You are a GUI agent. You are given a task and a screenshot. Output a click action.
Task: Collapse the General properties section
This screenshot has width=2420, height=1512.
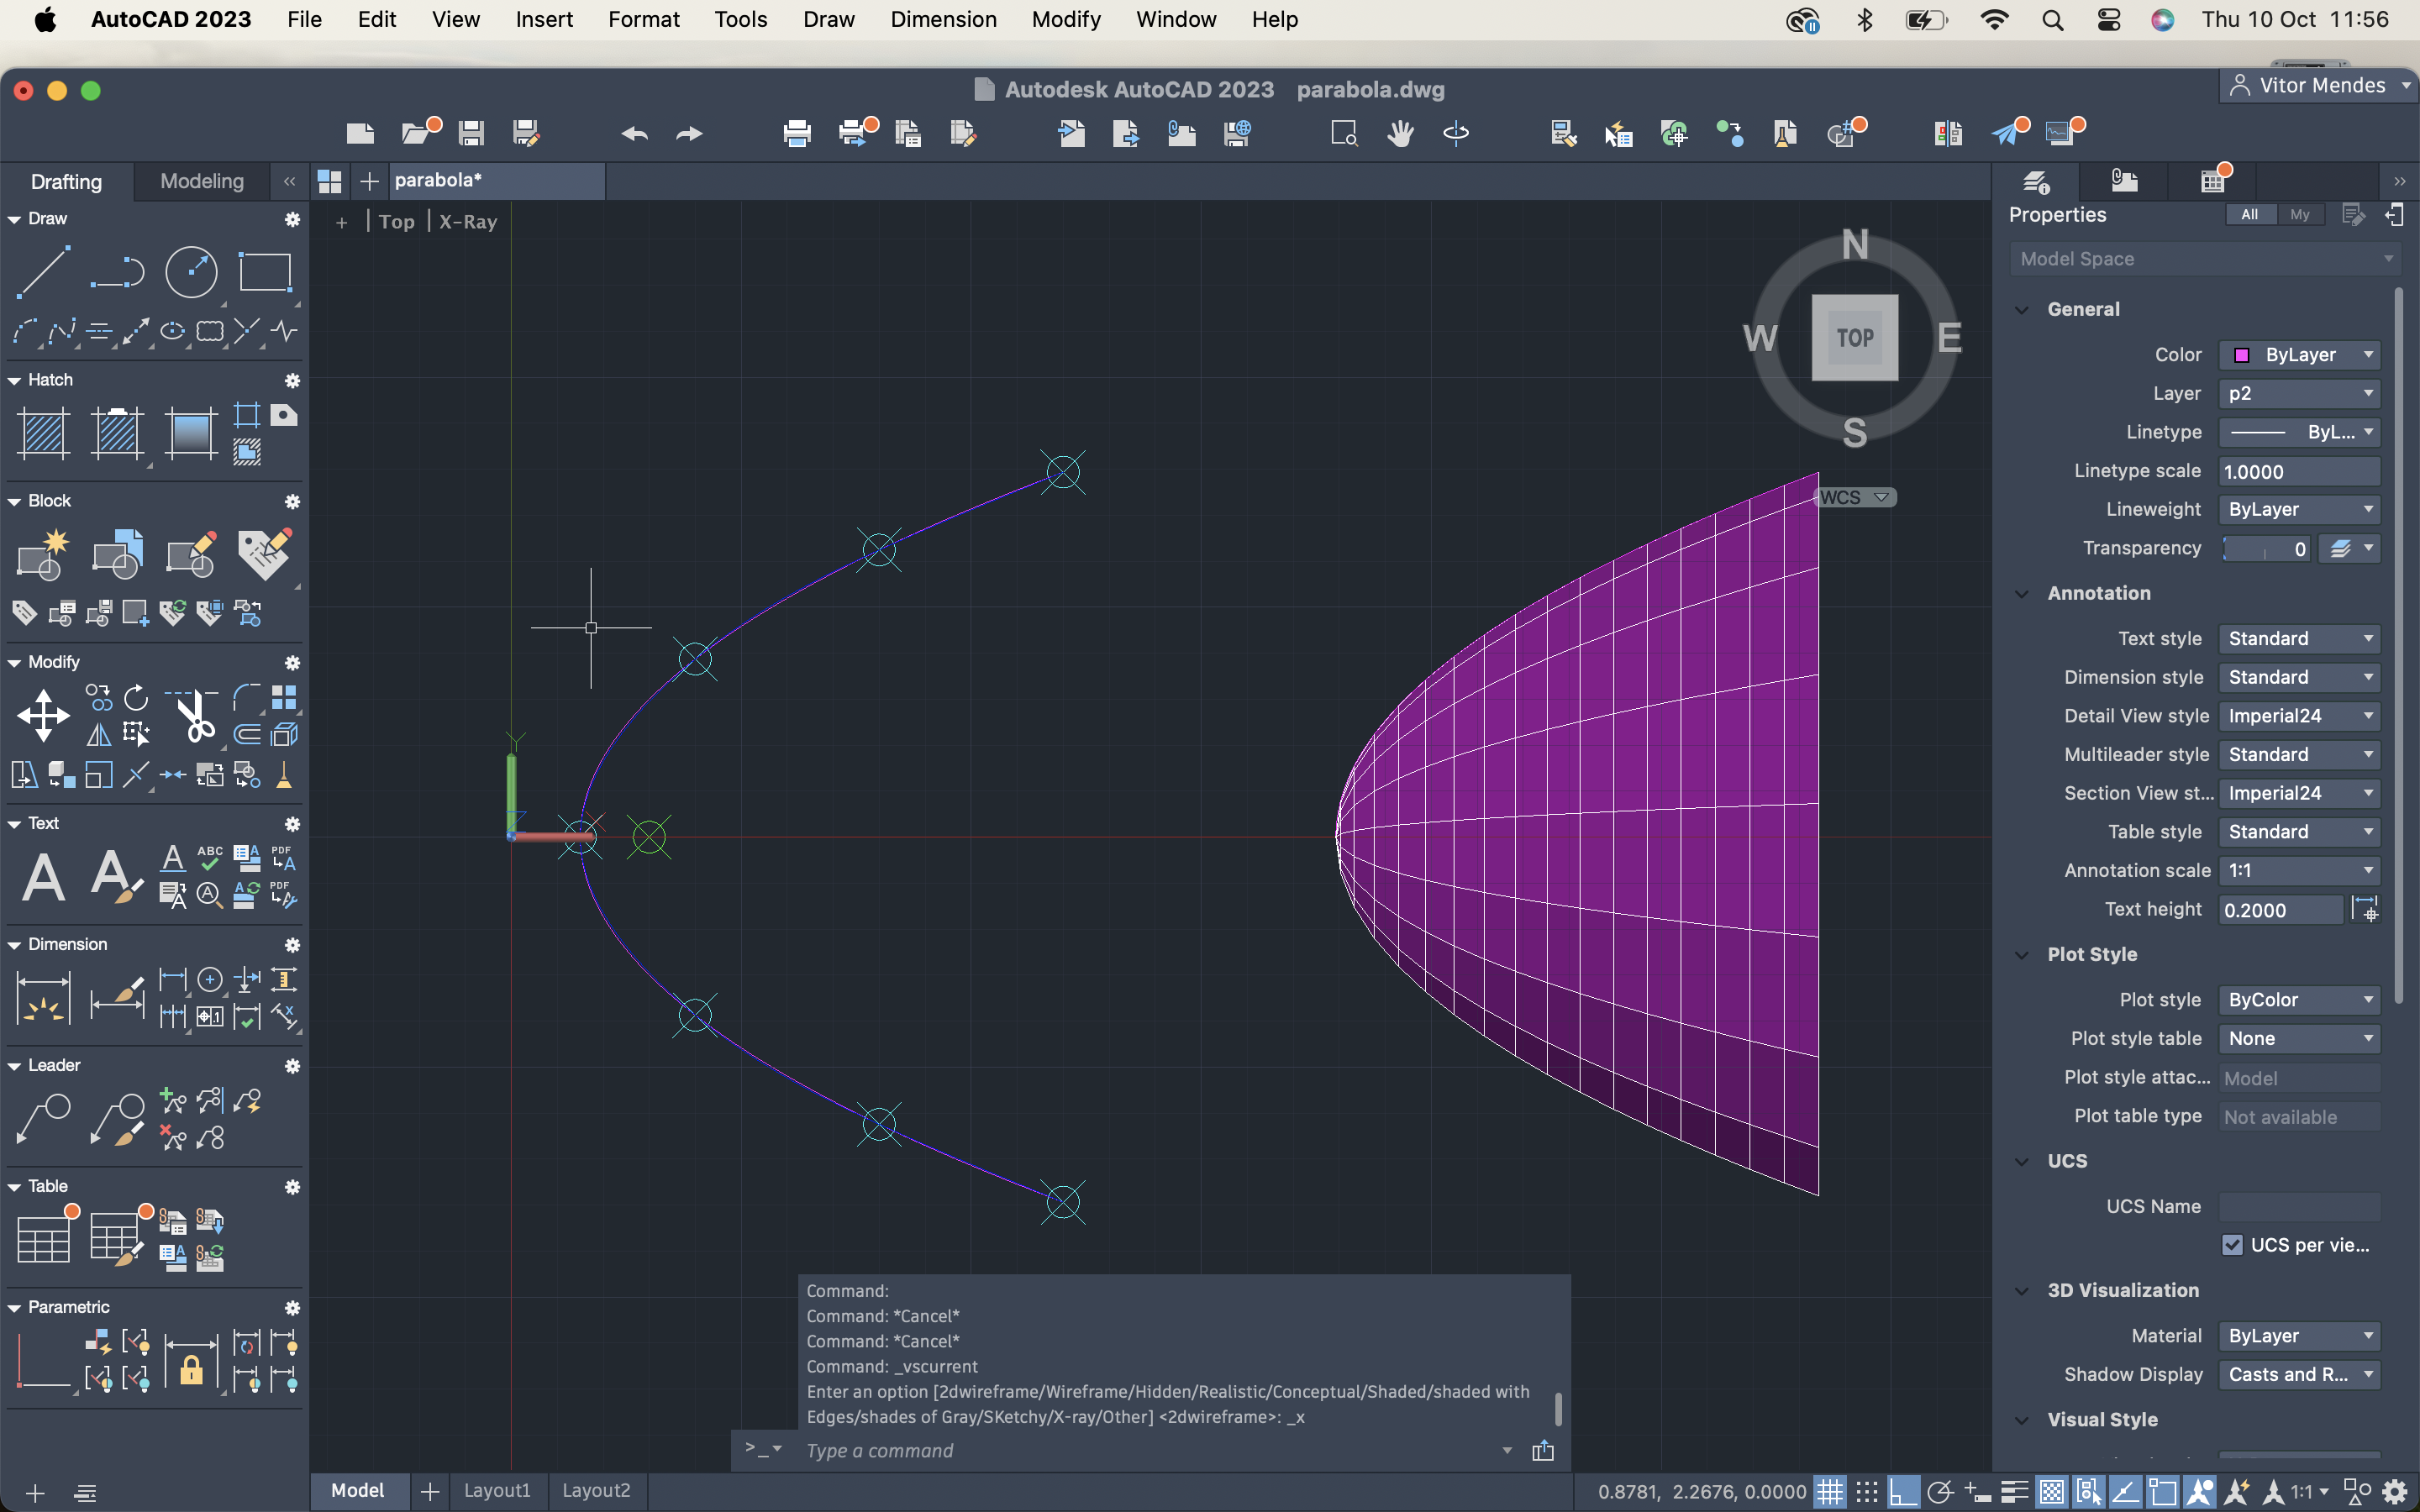tap(2021, 309)
